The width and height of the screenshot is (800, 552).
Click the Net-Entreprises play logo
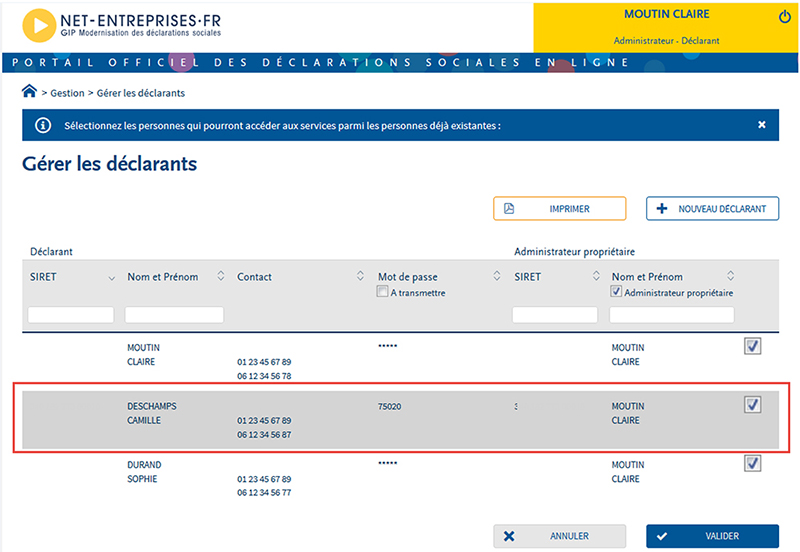coord(39,26)
